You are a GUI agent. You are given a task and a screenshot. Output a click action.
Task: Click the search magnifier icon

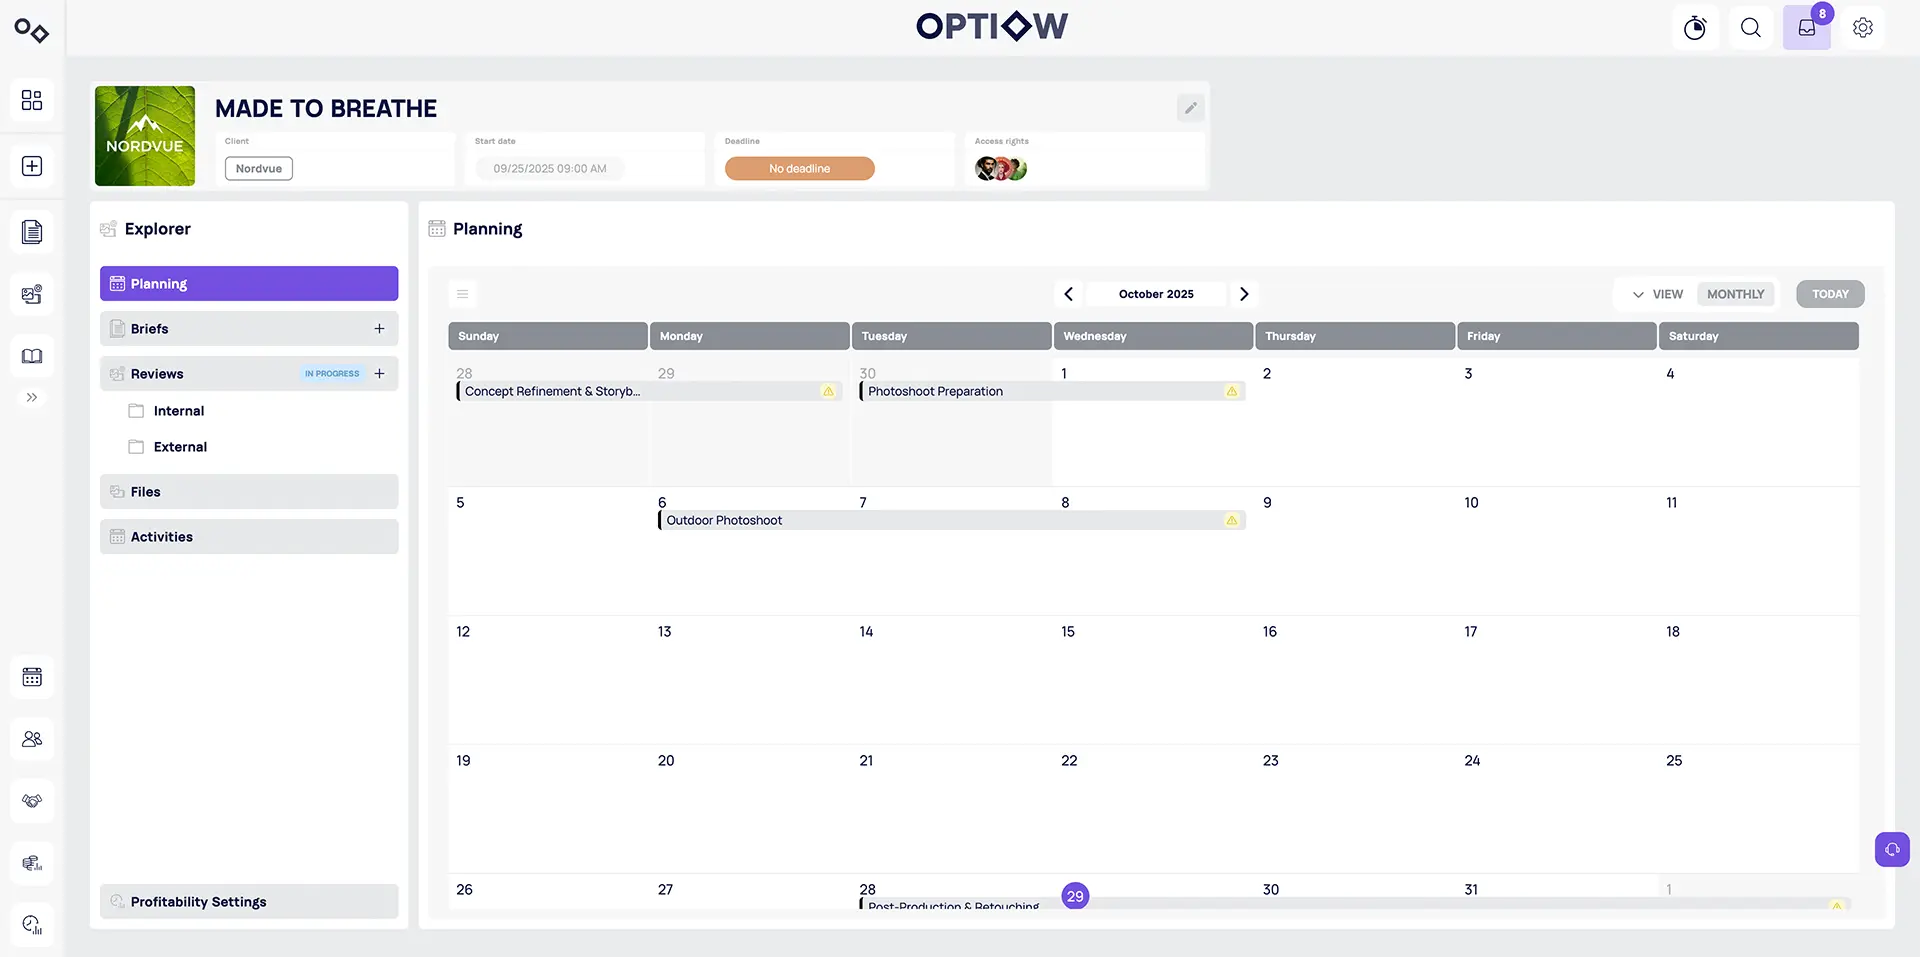click(x=1751, y=28)
